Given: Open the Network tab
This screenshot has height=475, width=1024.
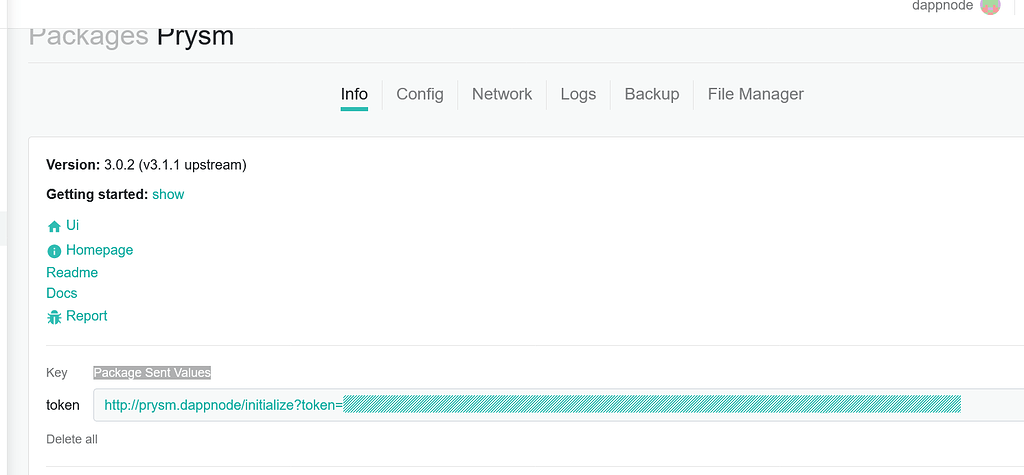Looking at the screenshot, I should (x=502, y=94).
